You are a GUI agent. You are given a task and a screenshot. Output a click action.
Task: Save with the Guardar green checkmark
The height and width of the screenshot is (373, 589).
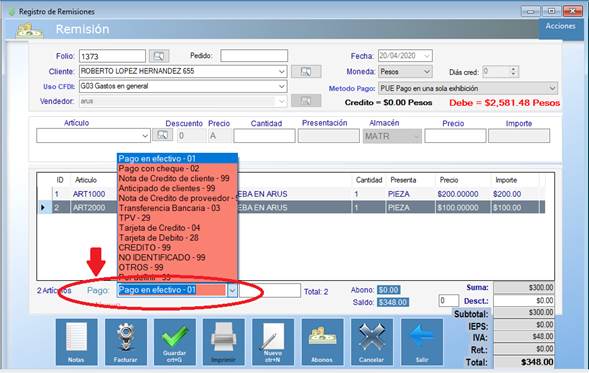[x=175, y=342]
